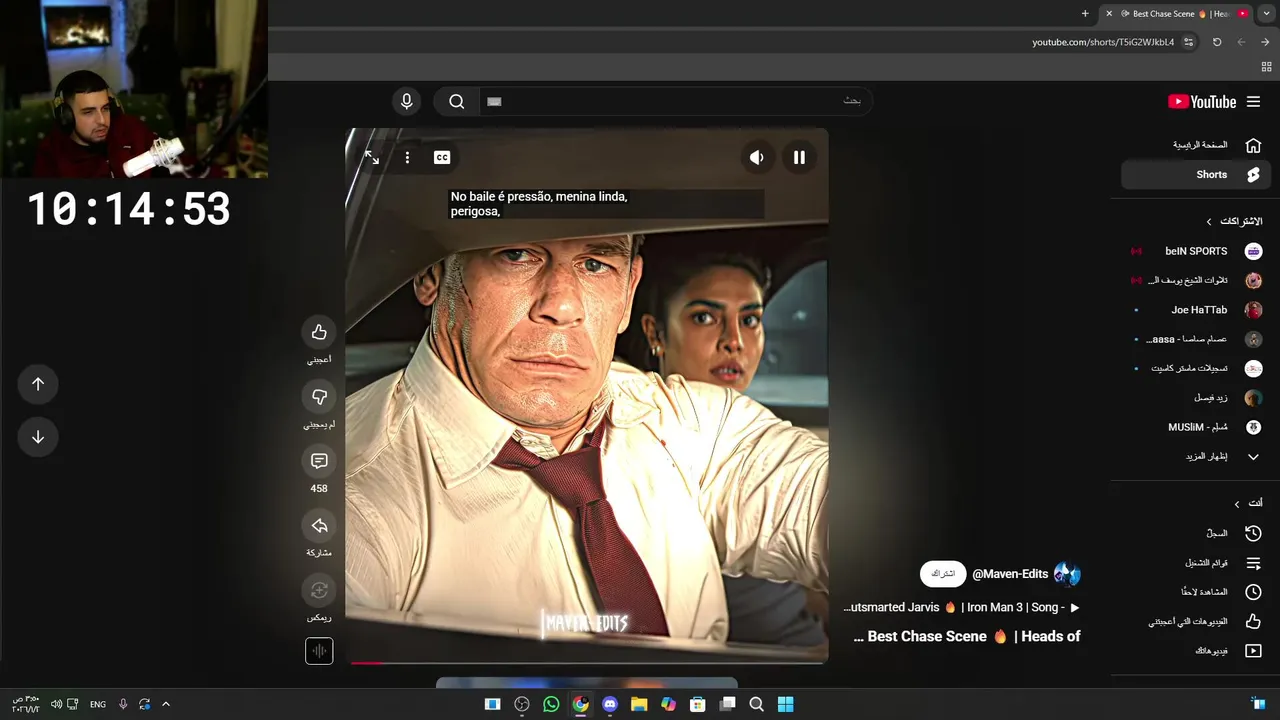Close the 'Best Chase Scene' browser tab
Screen dimensions: 1280x720
click(x=1109, y=14)
